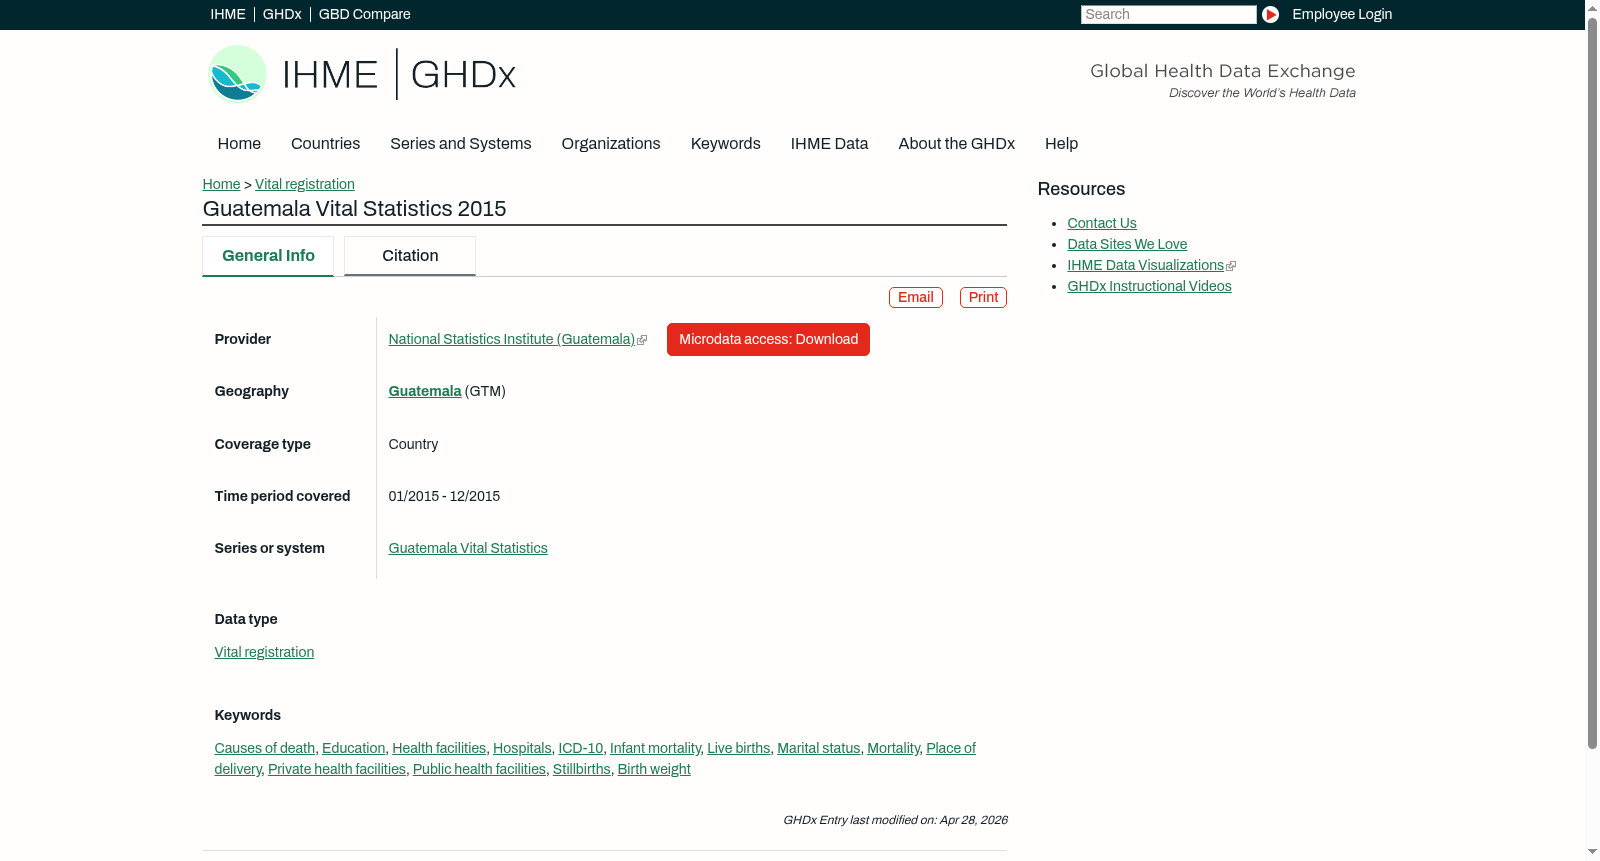Open the Countries menu

(325, 144)
